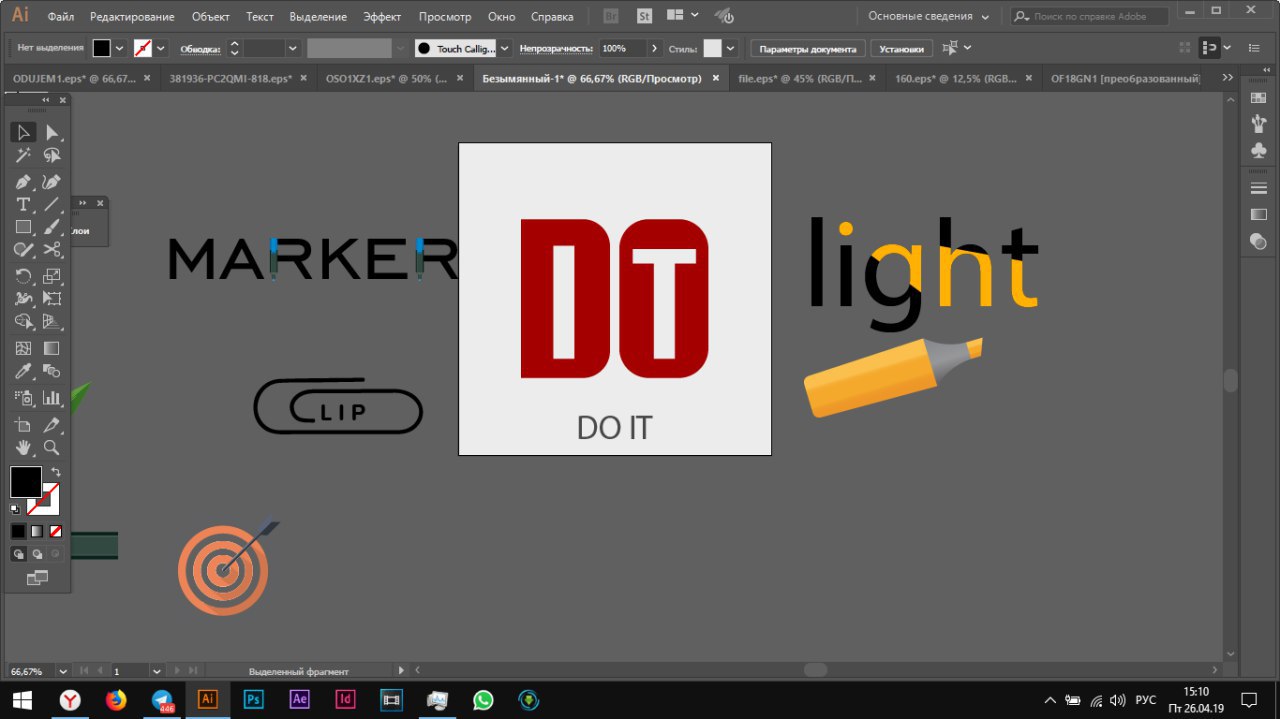Click the Обводка stroke label link

[200, 48]
